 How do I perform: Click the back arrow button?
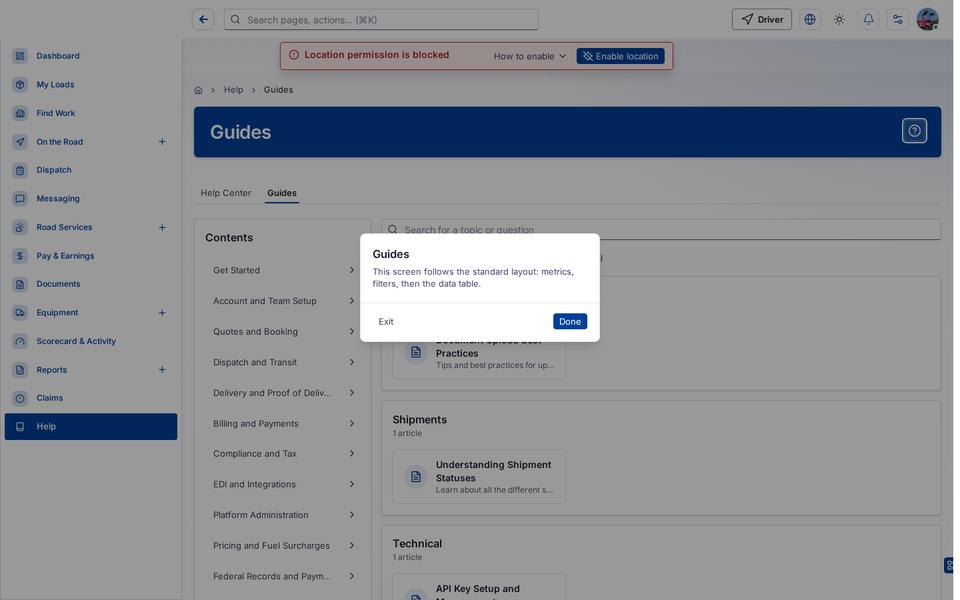point(203,20)
